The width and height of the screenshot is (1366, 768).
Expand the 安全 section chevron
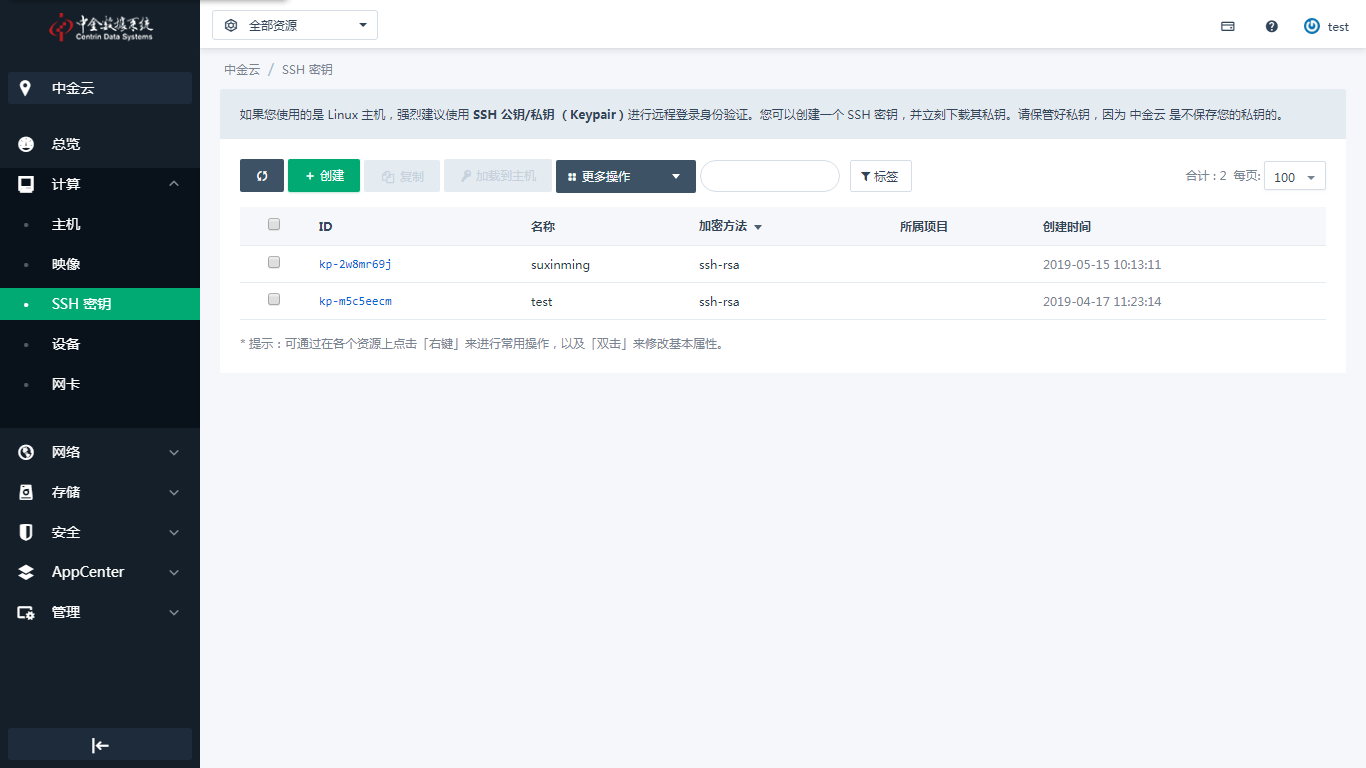tap(174, 533)
